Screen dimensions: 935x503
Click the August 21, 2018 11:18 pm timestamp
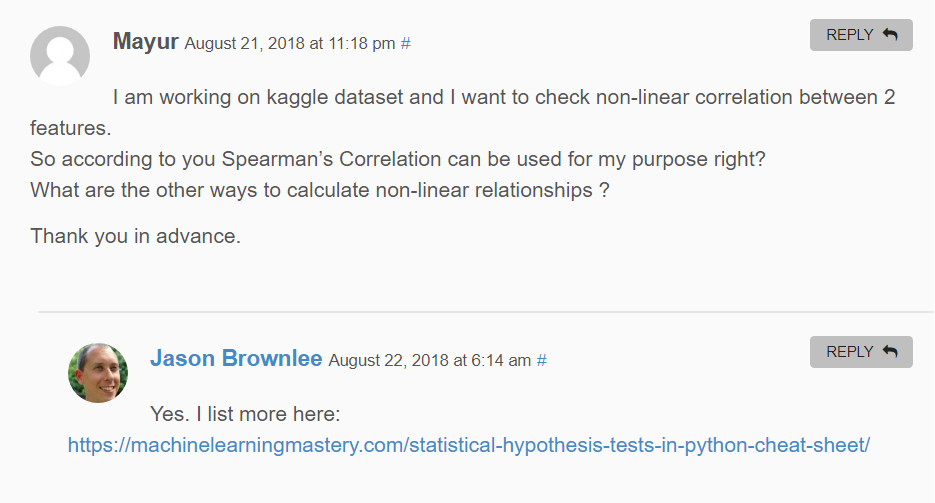(290, 44)
